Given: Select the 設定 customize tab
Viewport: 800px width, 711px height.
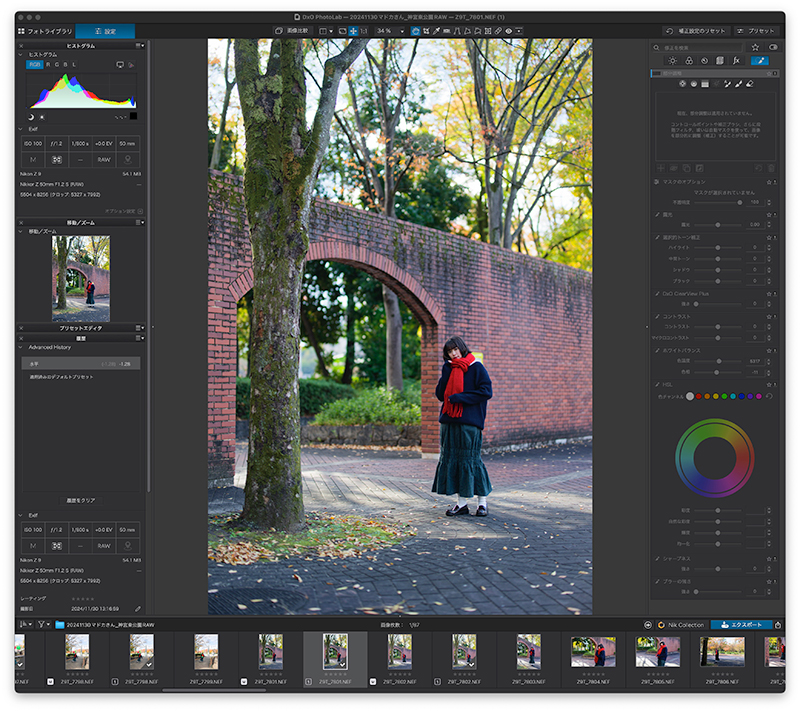Looking at the screenshot, I should [105, 31].
